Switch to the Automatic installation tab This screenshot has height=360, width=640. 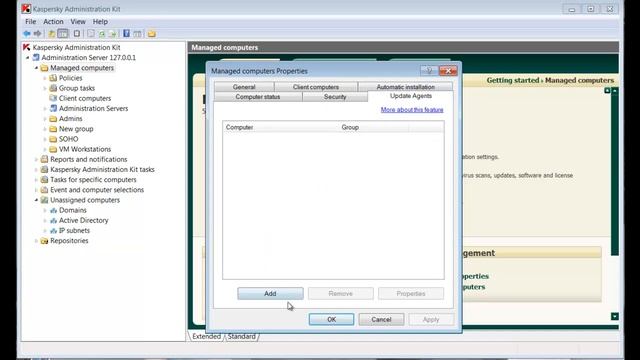405,87
